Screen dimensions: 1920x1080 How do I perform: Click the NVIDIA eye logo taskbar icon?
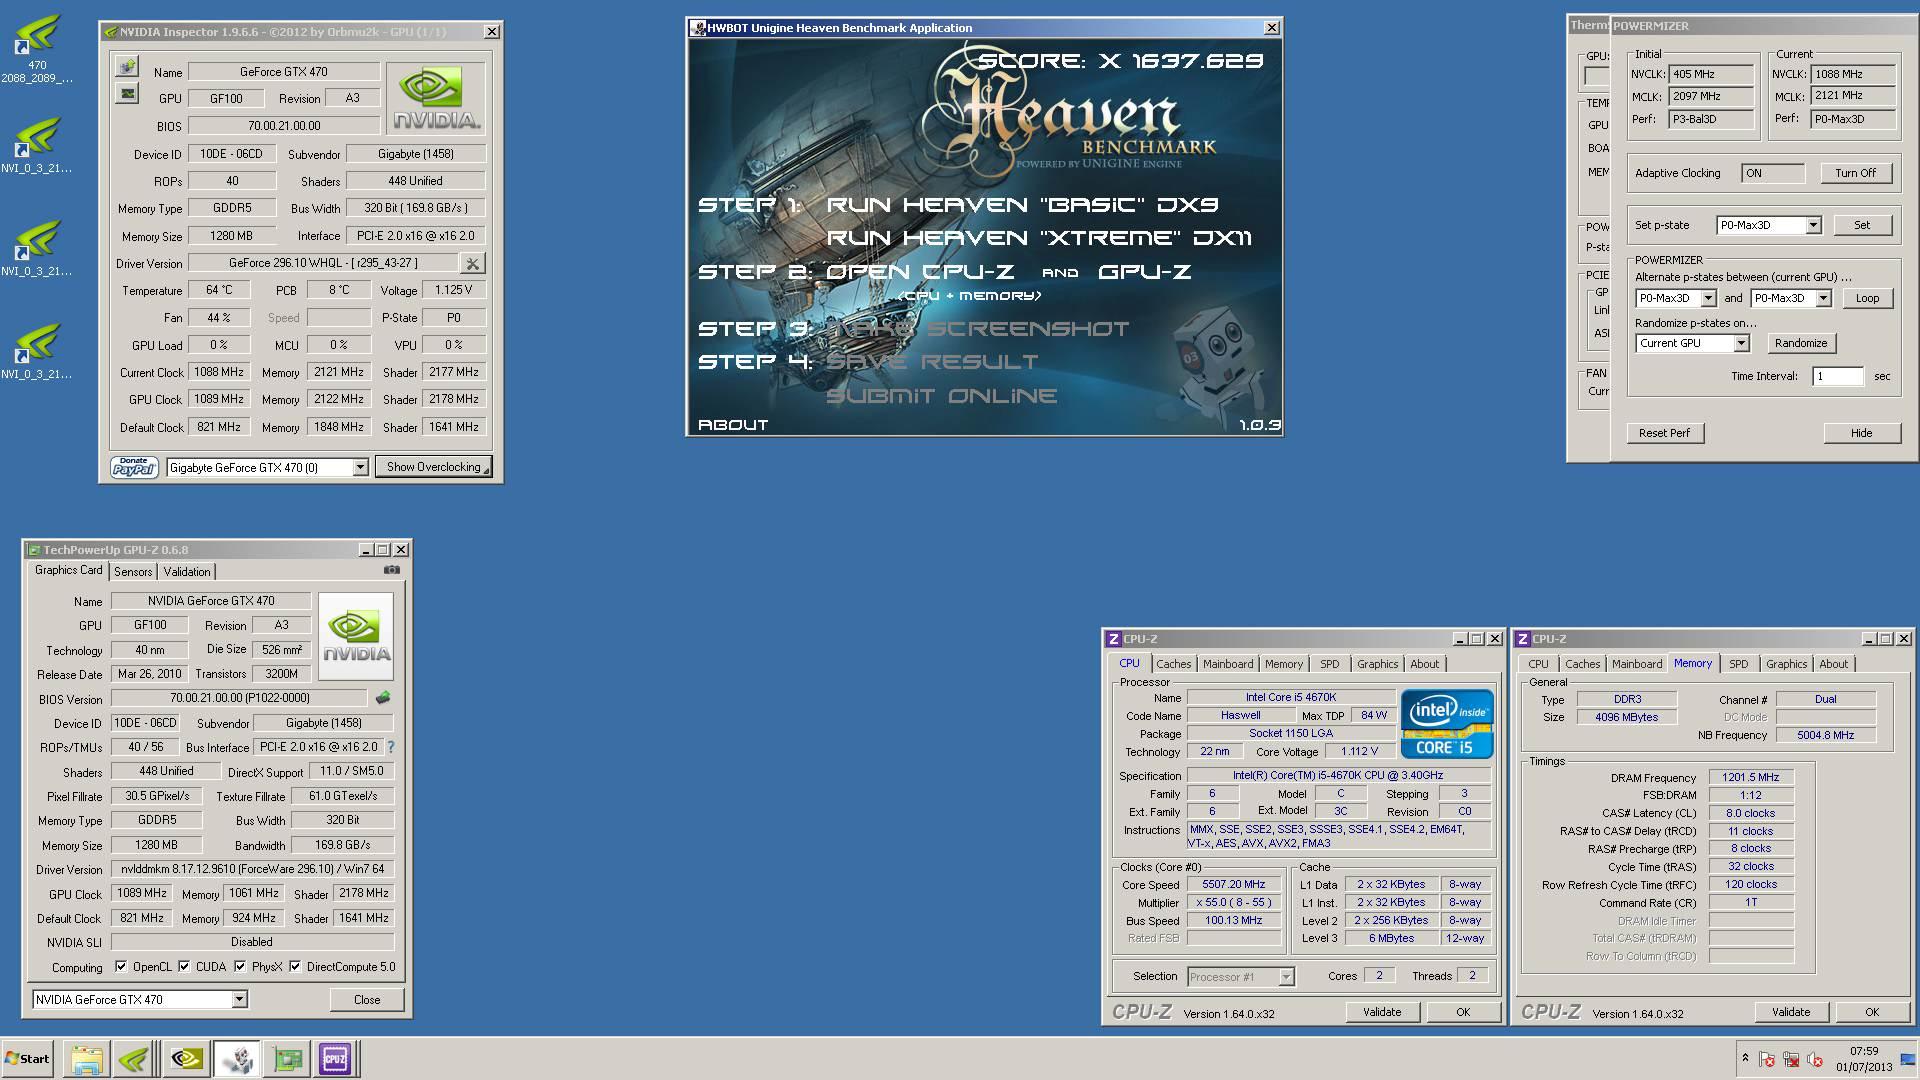click(x=186, y=1059)
